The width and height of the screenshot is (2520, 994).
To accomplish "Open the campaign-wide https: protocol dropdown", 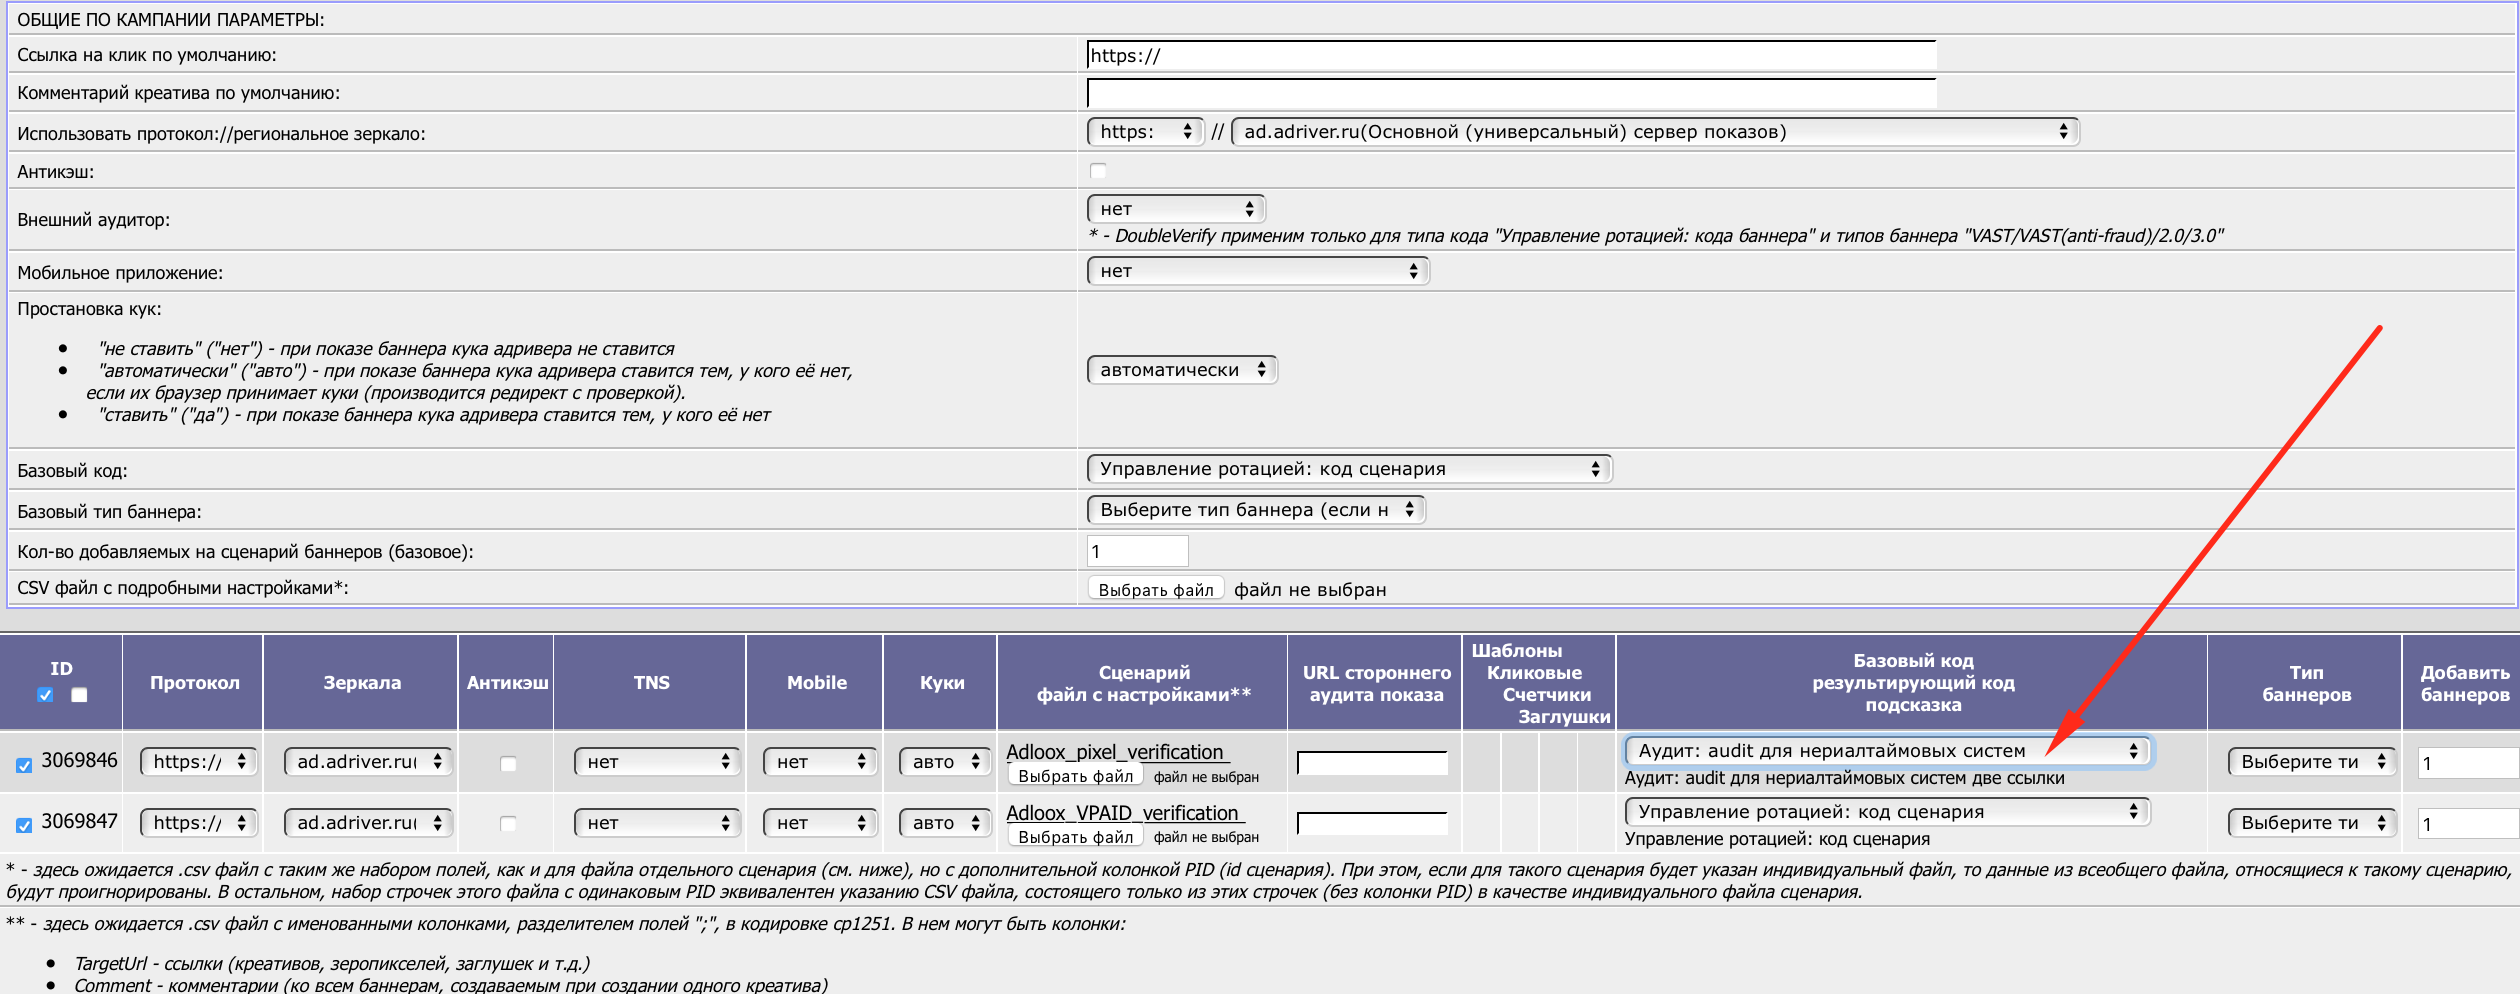I will click(x=1145, y=132).
